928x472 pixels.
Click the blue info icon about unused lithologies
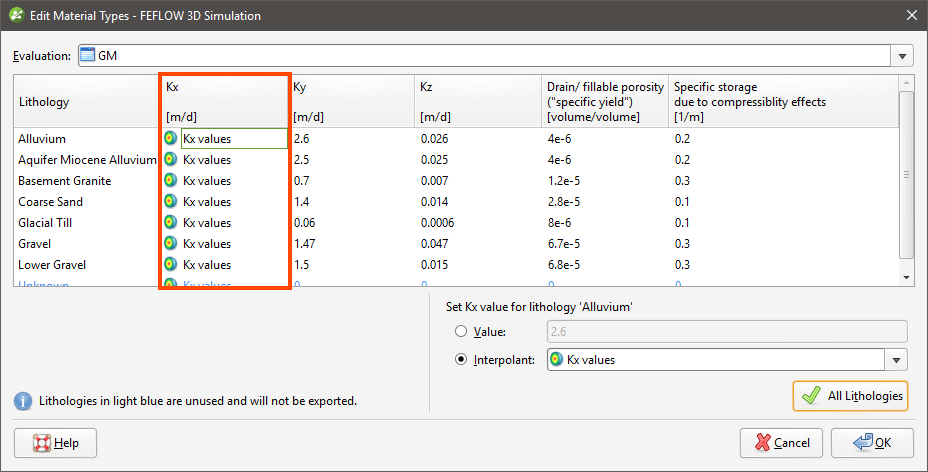[22, 401]
